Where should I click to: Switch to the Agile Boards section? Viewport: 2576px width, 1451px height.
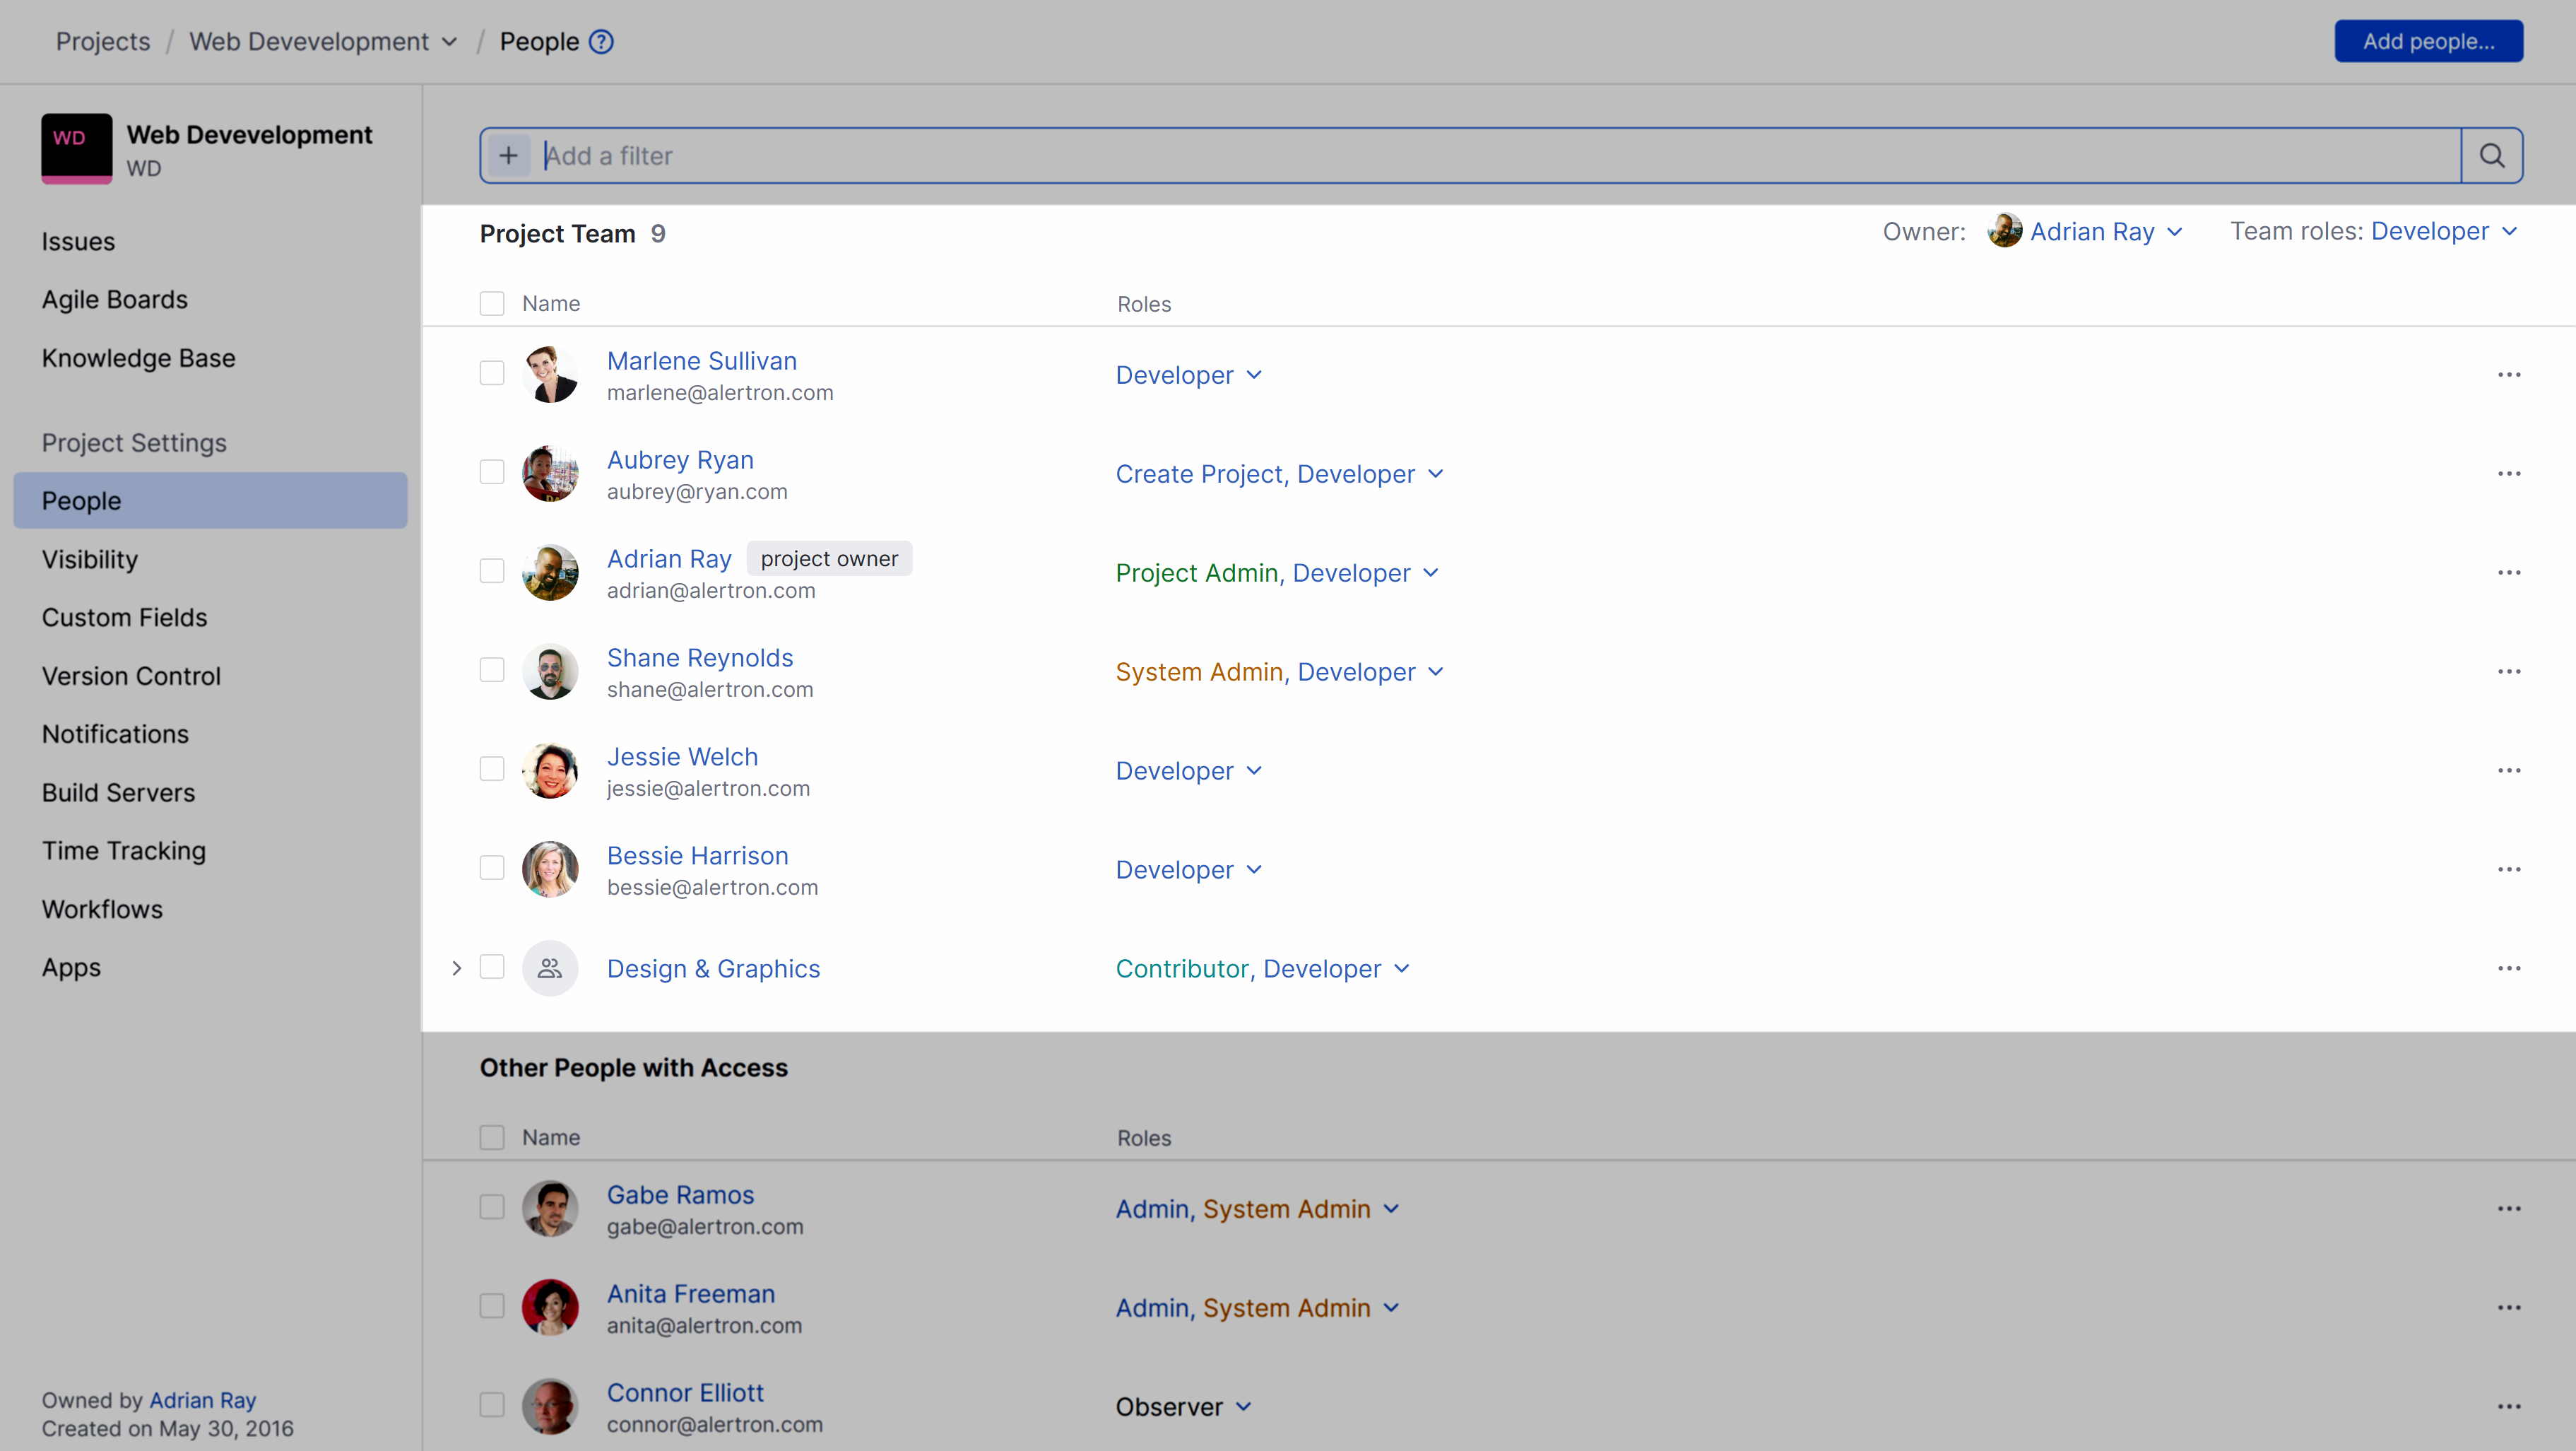tap(114, 299)
